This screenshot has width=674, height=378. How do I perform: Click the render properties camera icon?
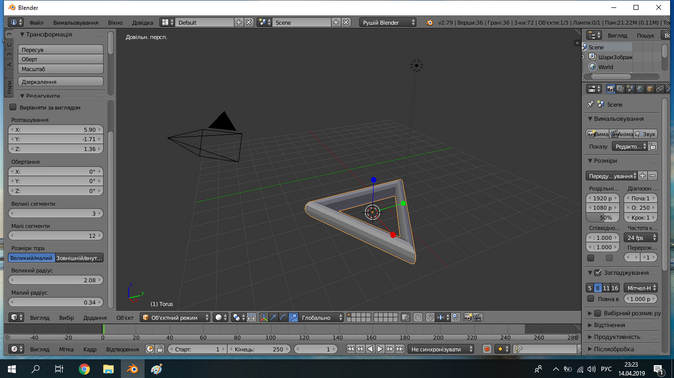pyautogui.click(x=610, y=89)
